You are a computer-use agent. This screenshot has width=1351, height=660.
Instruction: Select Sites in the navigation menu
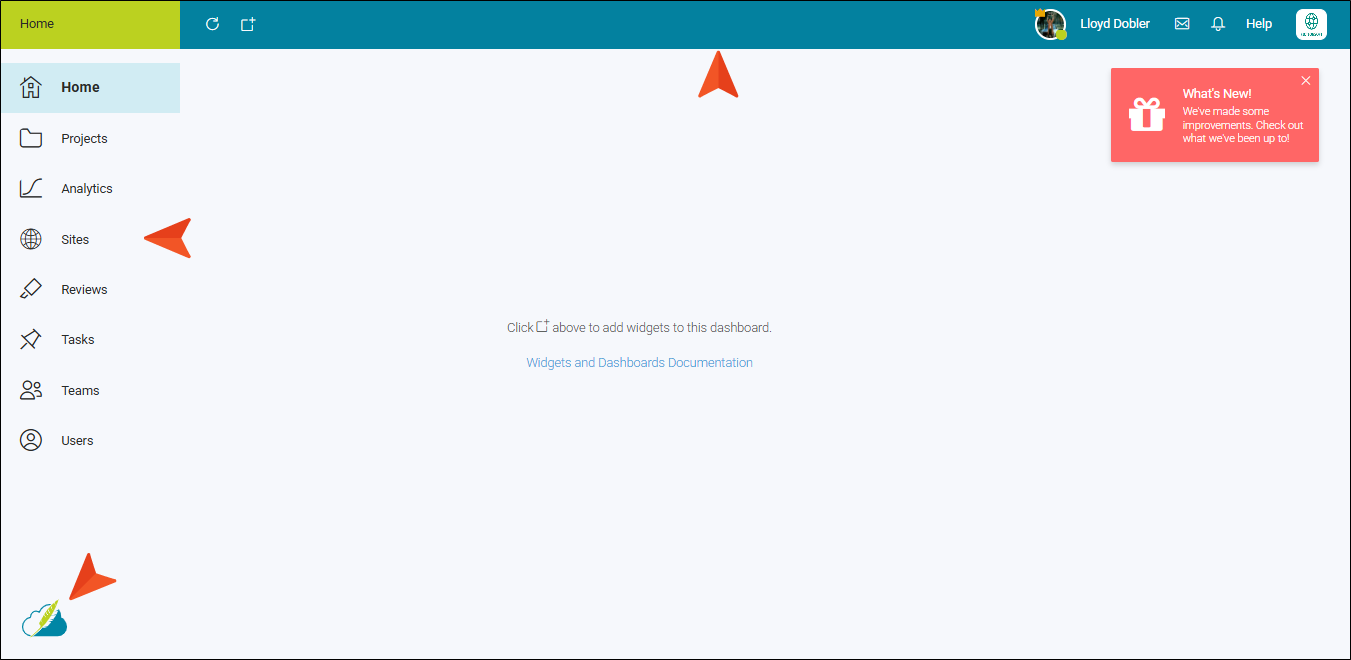(75, 240)
